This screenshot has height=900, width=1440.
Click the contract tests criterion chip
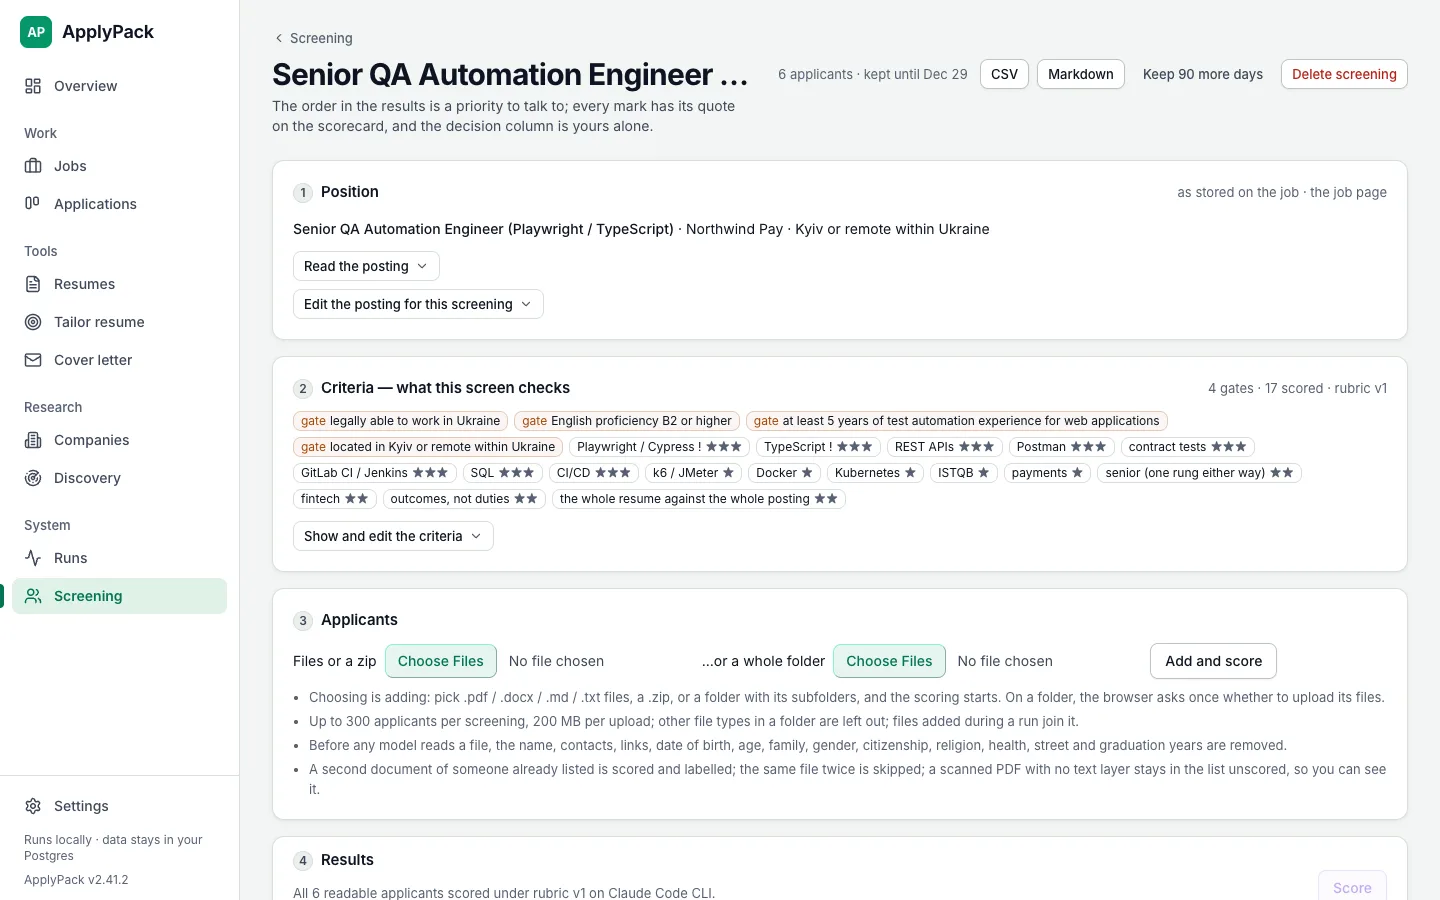pyautogui.click(x=1188, y=447)
